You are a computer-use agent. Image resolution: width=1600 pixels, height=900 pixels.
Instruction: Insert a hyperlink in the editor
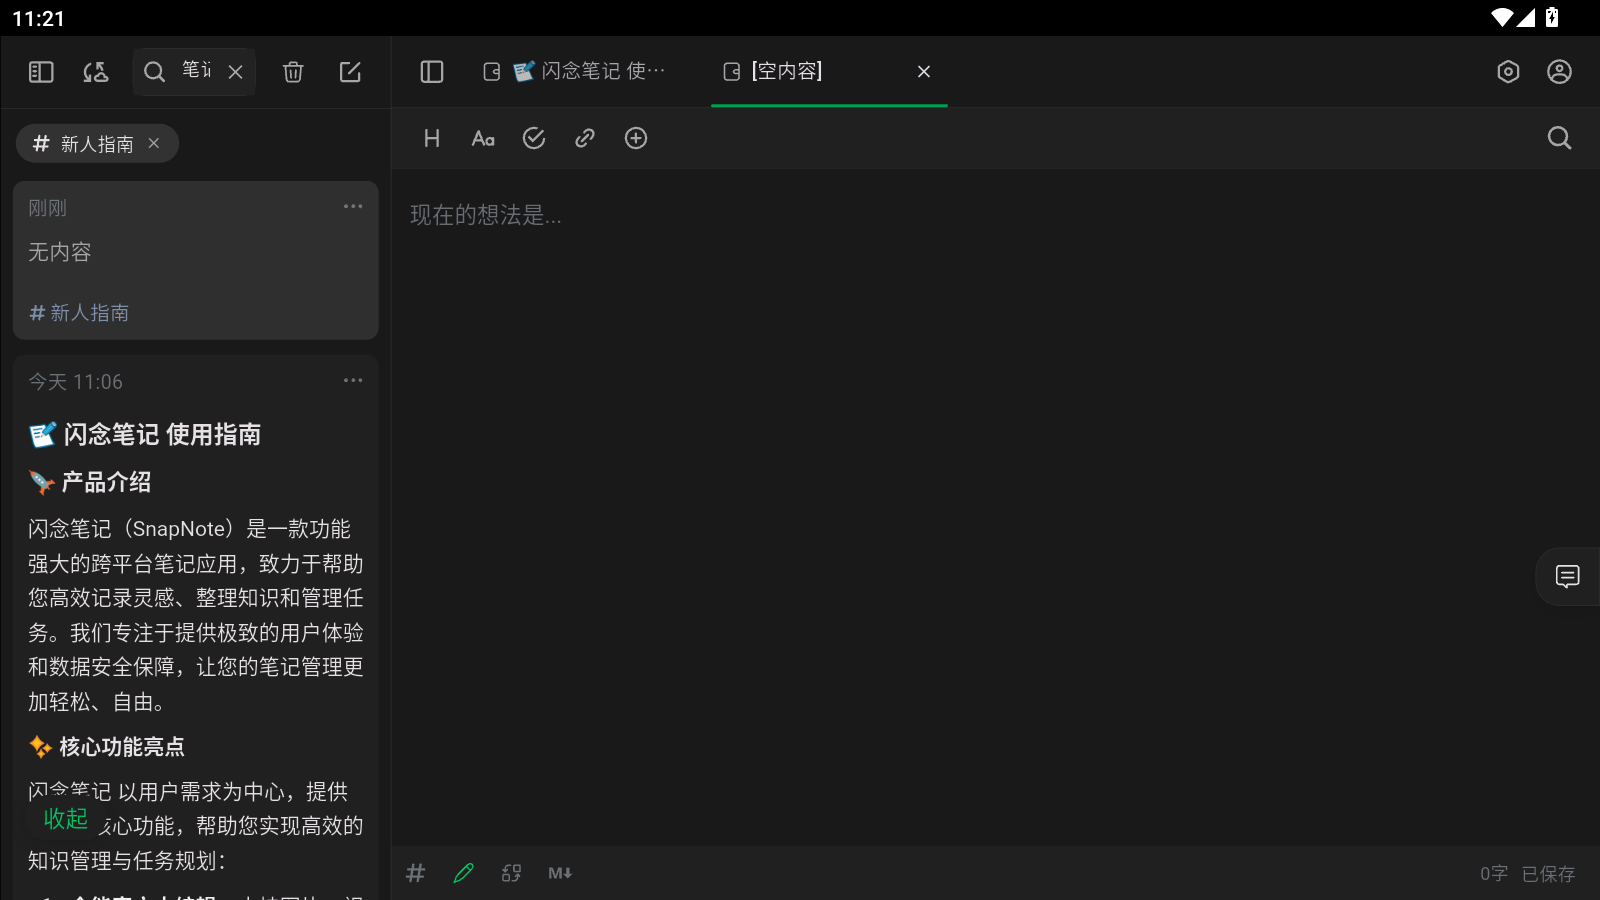(x=585, y=138)
